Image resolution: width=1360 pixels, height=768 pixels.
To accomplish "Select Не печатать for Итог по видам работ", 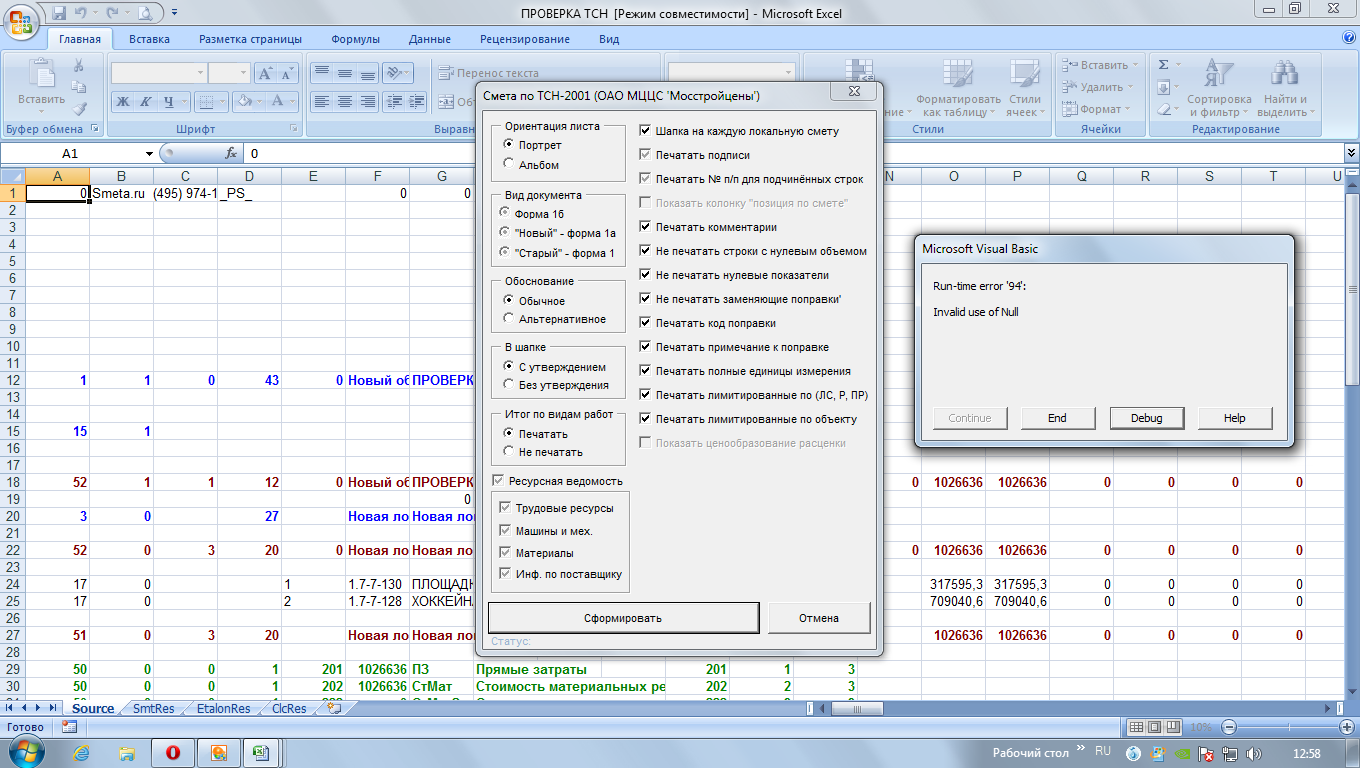I will click(x=509, y=452).
